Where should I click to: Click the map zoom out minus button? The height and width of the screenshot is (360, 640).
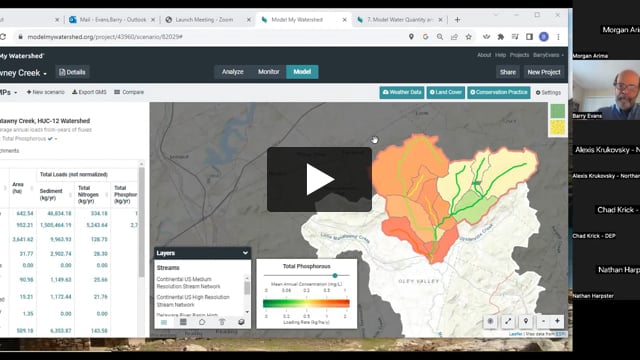[x=543, y=321]
